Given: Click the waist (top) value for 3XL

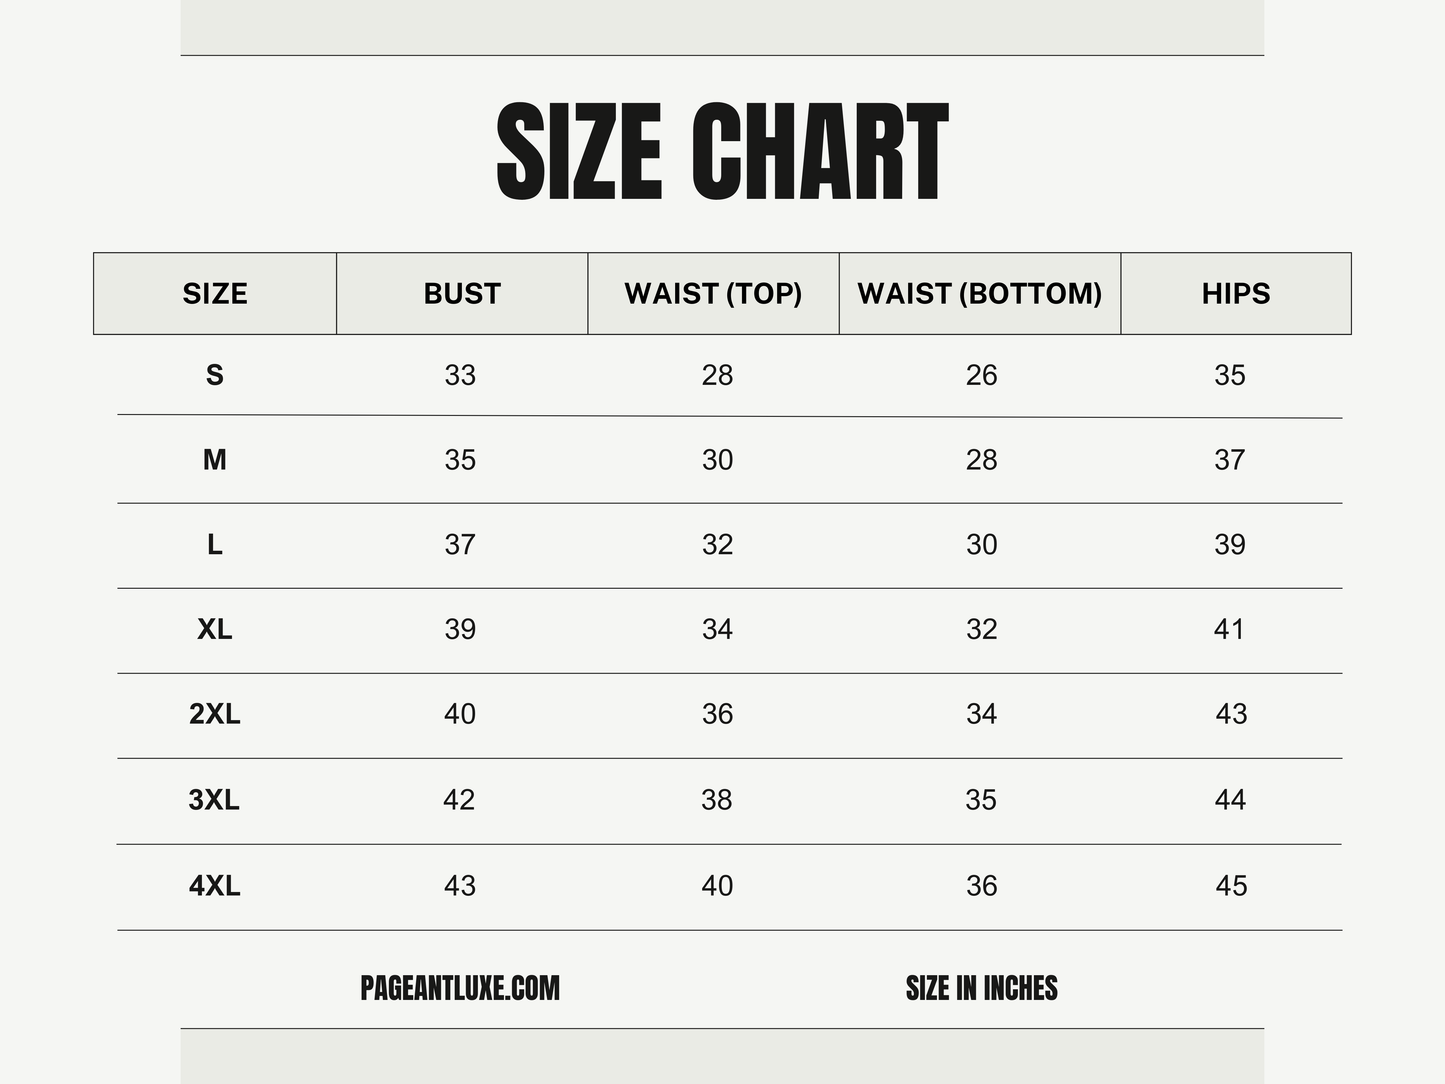Looking at the screenshot, I should 717,800.
